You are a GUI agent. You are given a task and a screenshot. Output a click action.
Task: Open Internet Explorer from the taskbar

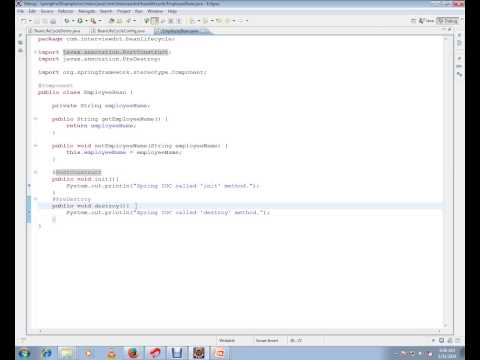[46, 353]
